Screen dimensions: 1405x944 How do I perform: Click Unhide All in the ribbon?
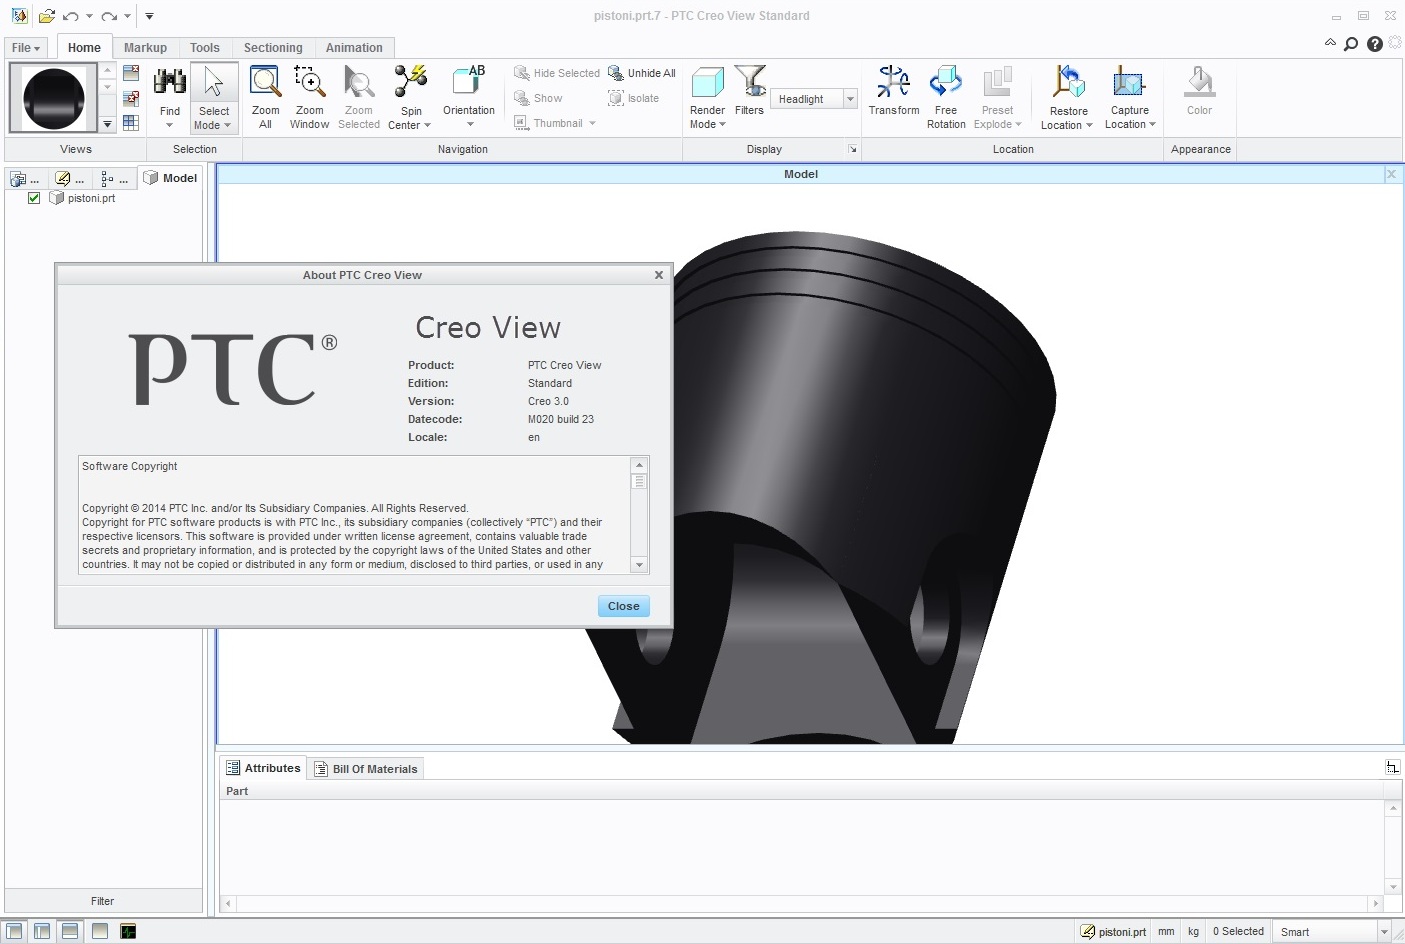point(642,73)
